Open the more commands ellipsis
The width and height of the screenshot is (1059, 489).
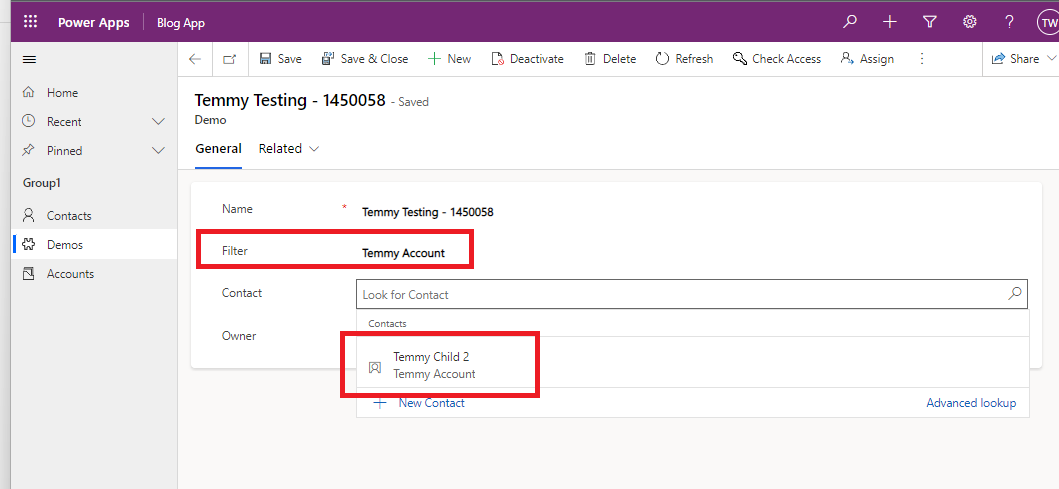(x=922, y=59)
